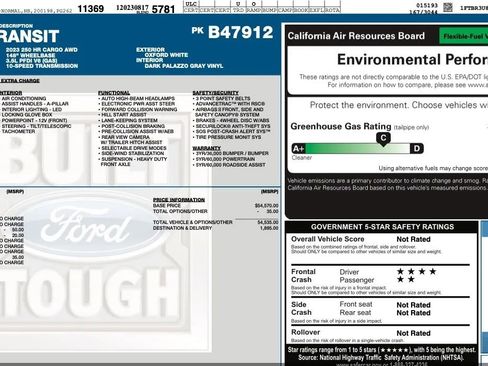Screen dimensions: 488x366
Task: Click the 2023 250 HR CARGO AWD line
Action: [x=42, y=50]
